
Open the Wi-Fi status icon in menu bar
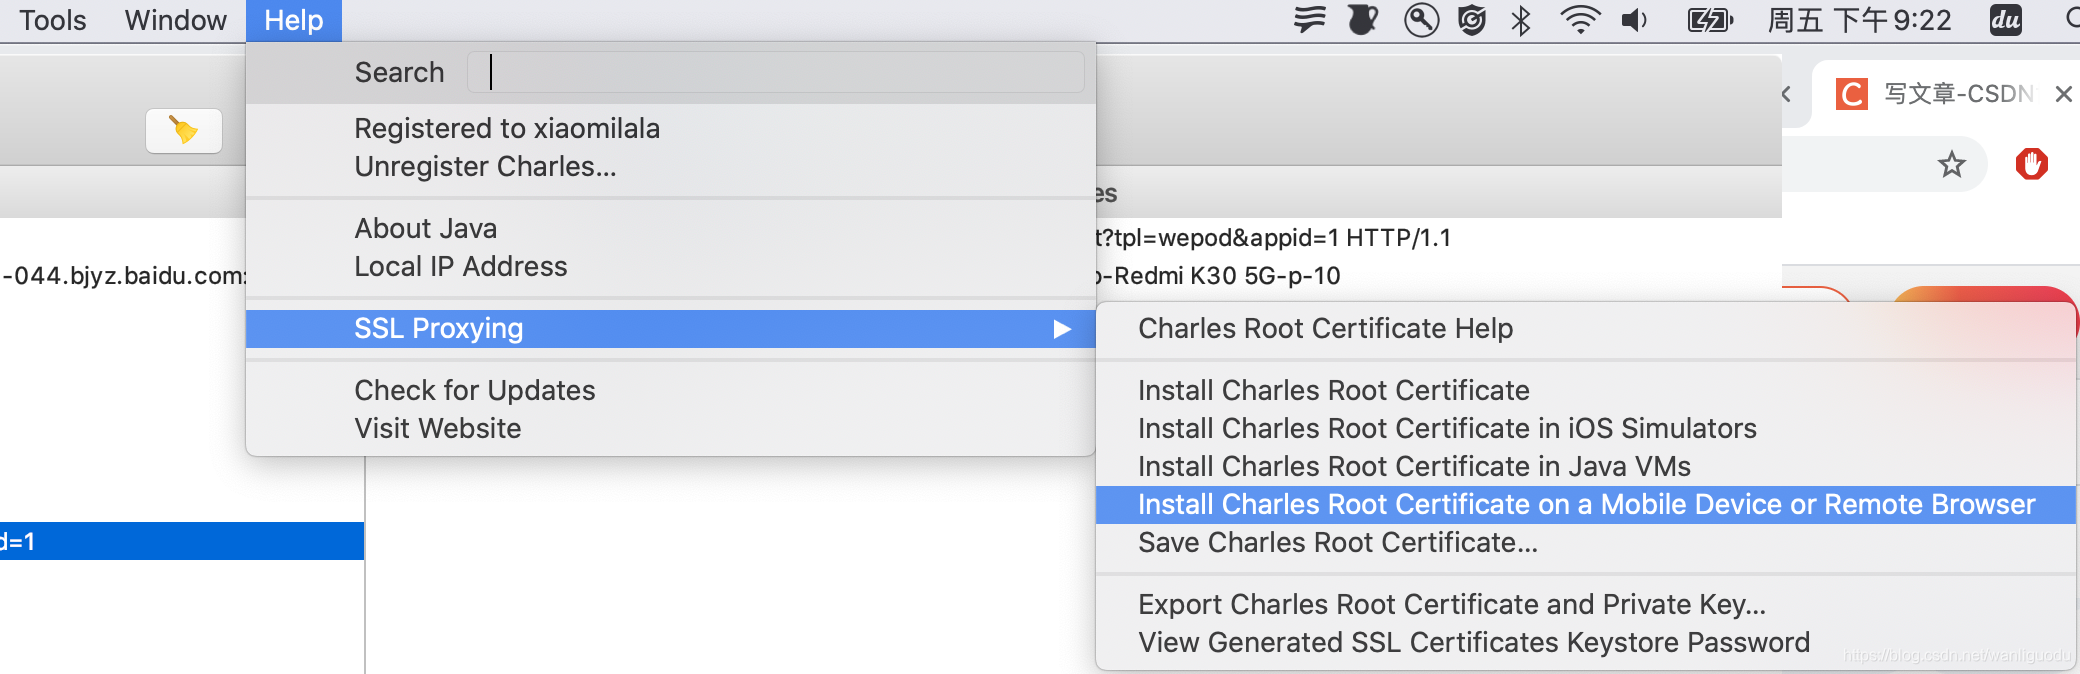(1580, 20)
